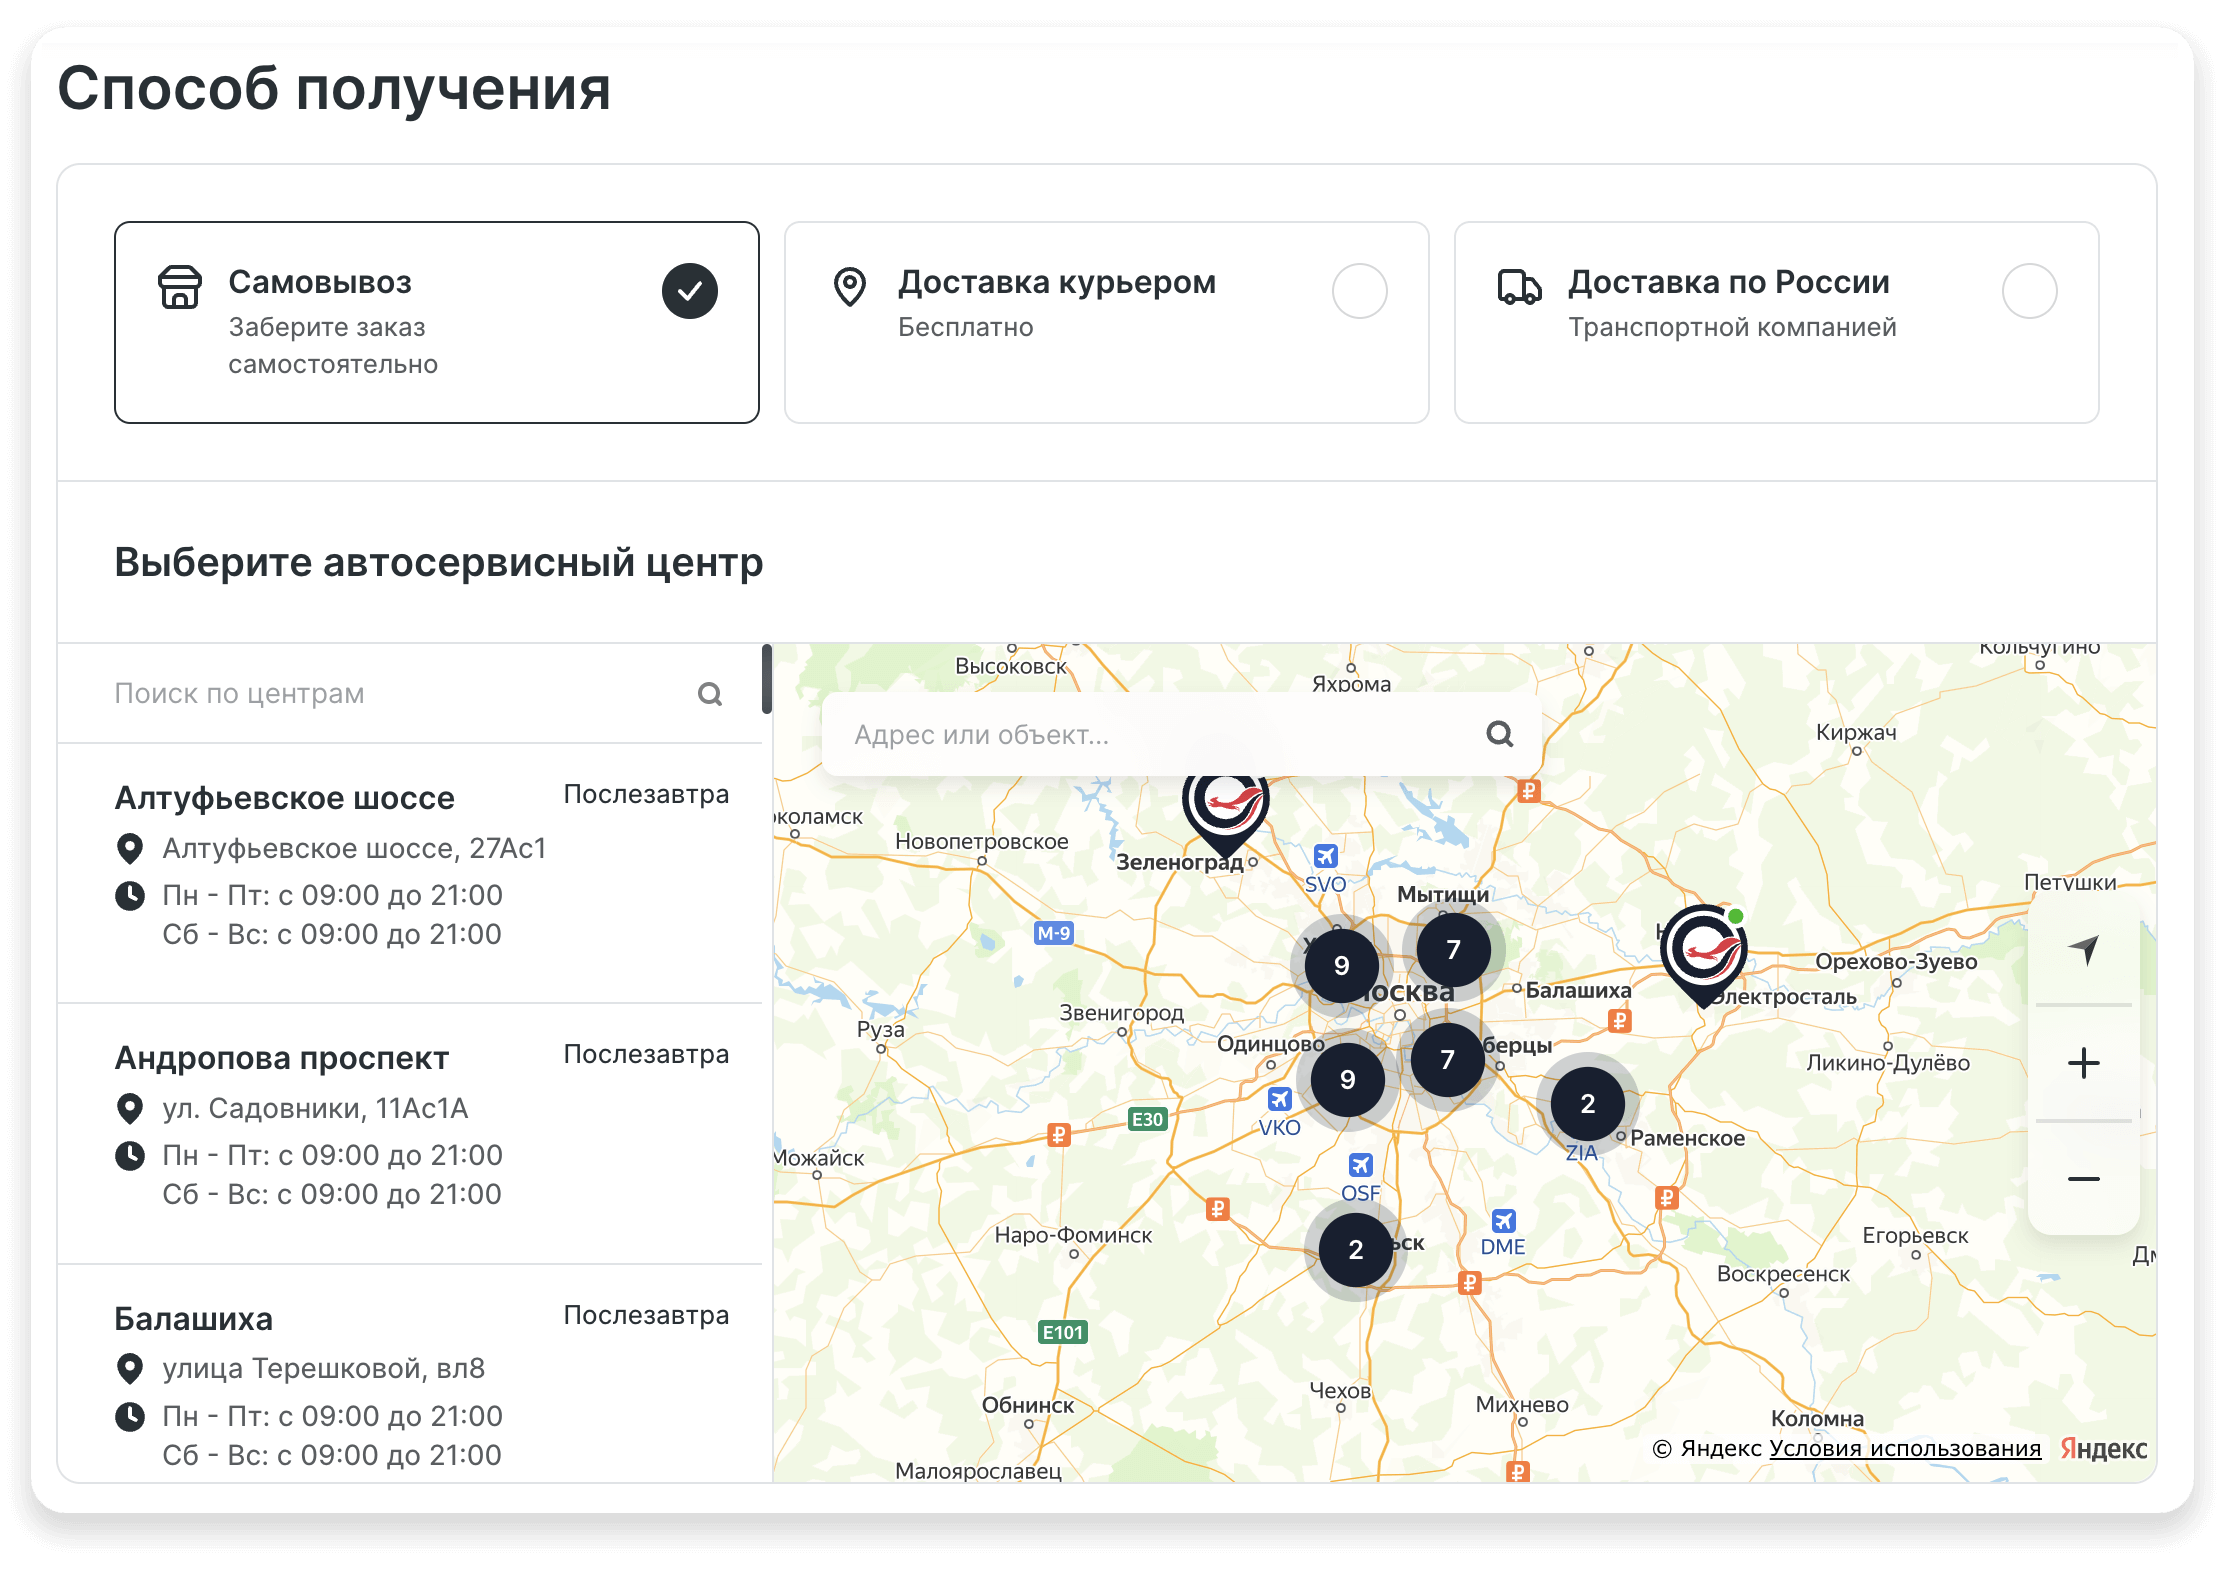Open the cluster of 2 centers near ZIA
The image size is (2219, 1570).
[1587, 1104]
